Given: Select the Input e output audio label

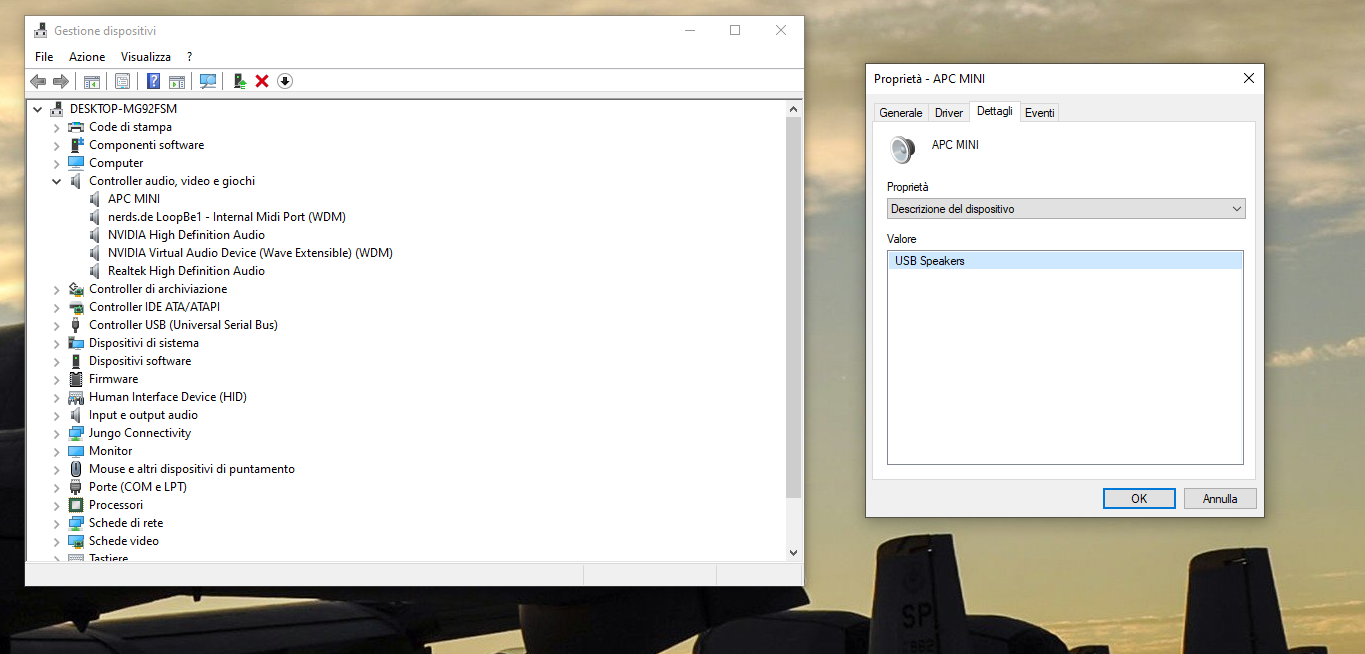Looking at the screenshot, I should pos(143,415).
